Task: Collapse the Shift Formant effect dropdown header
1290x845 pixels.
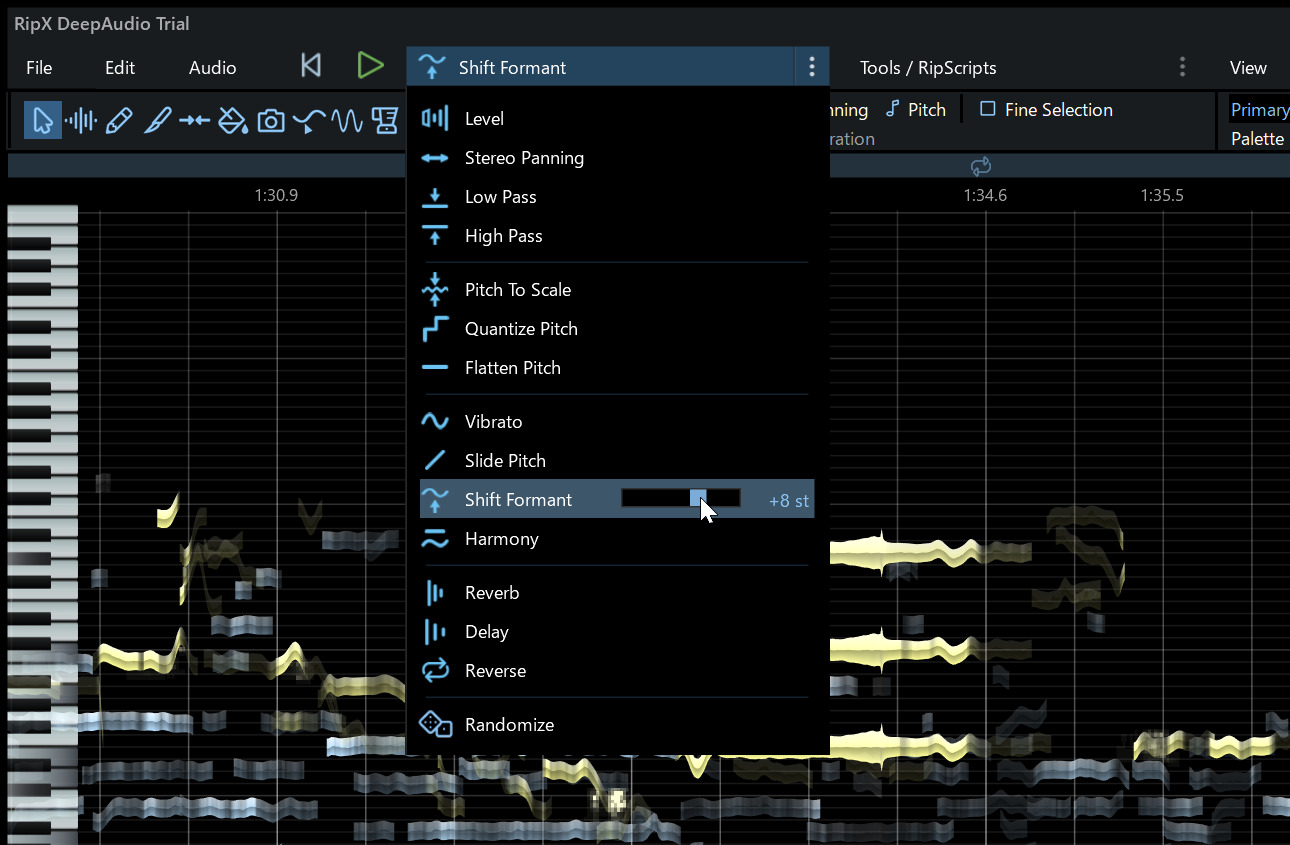Action: click(602, 67)
